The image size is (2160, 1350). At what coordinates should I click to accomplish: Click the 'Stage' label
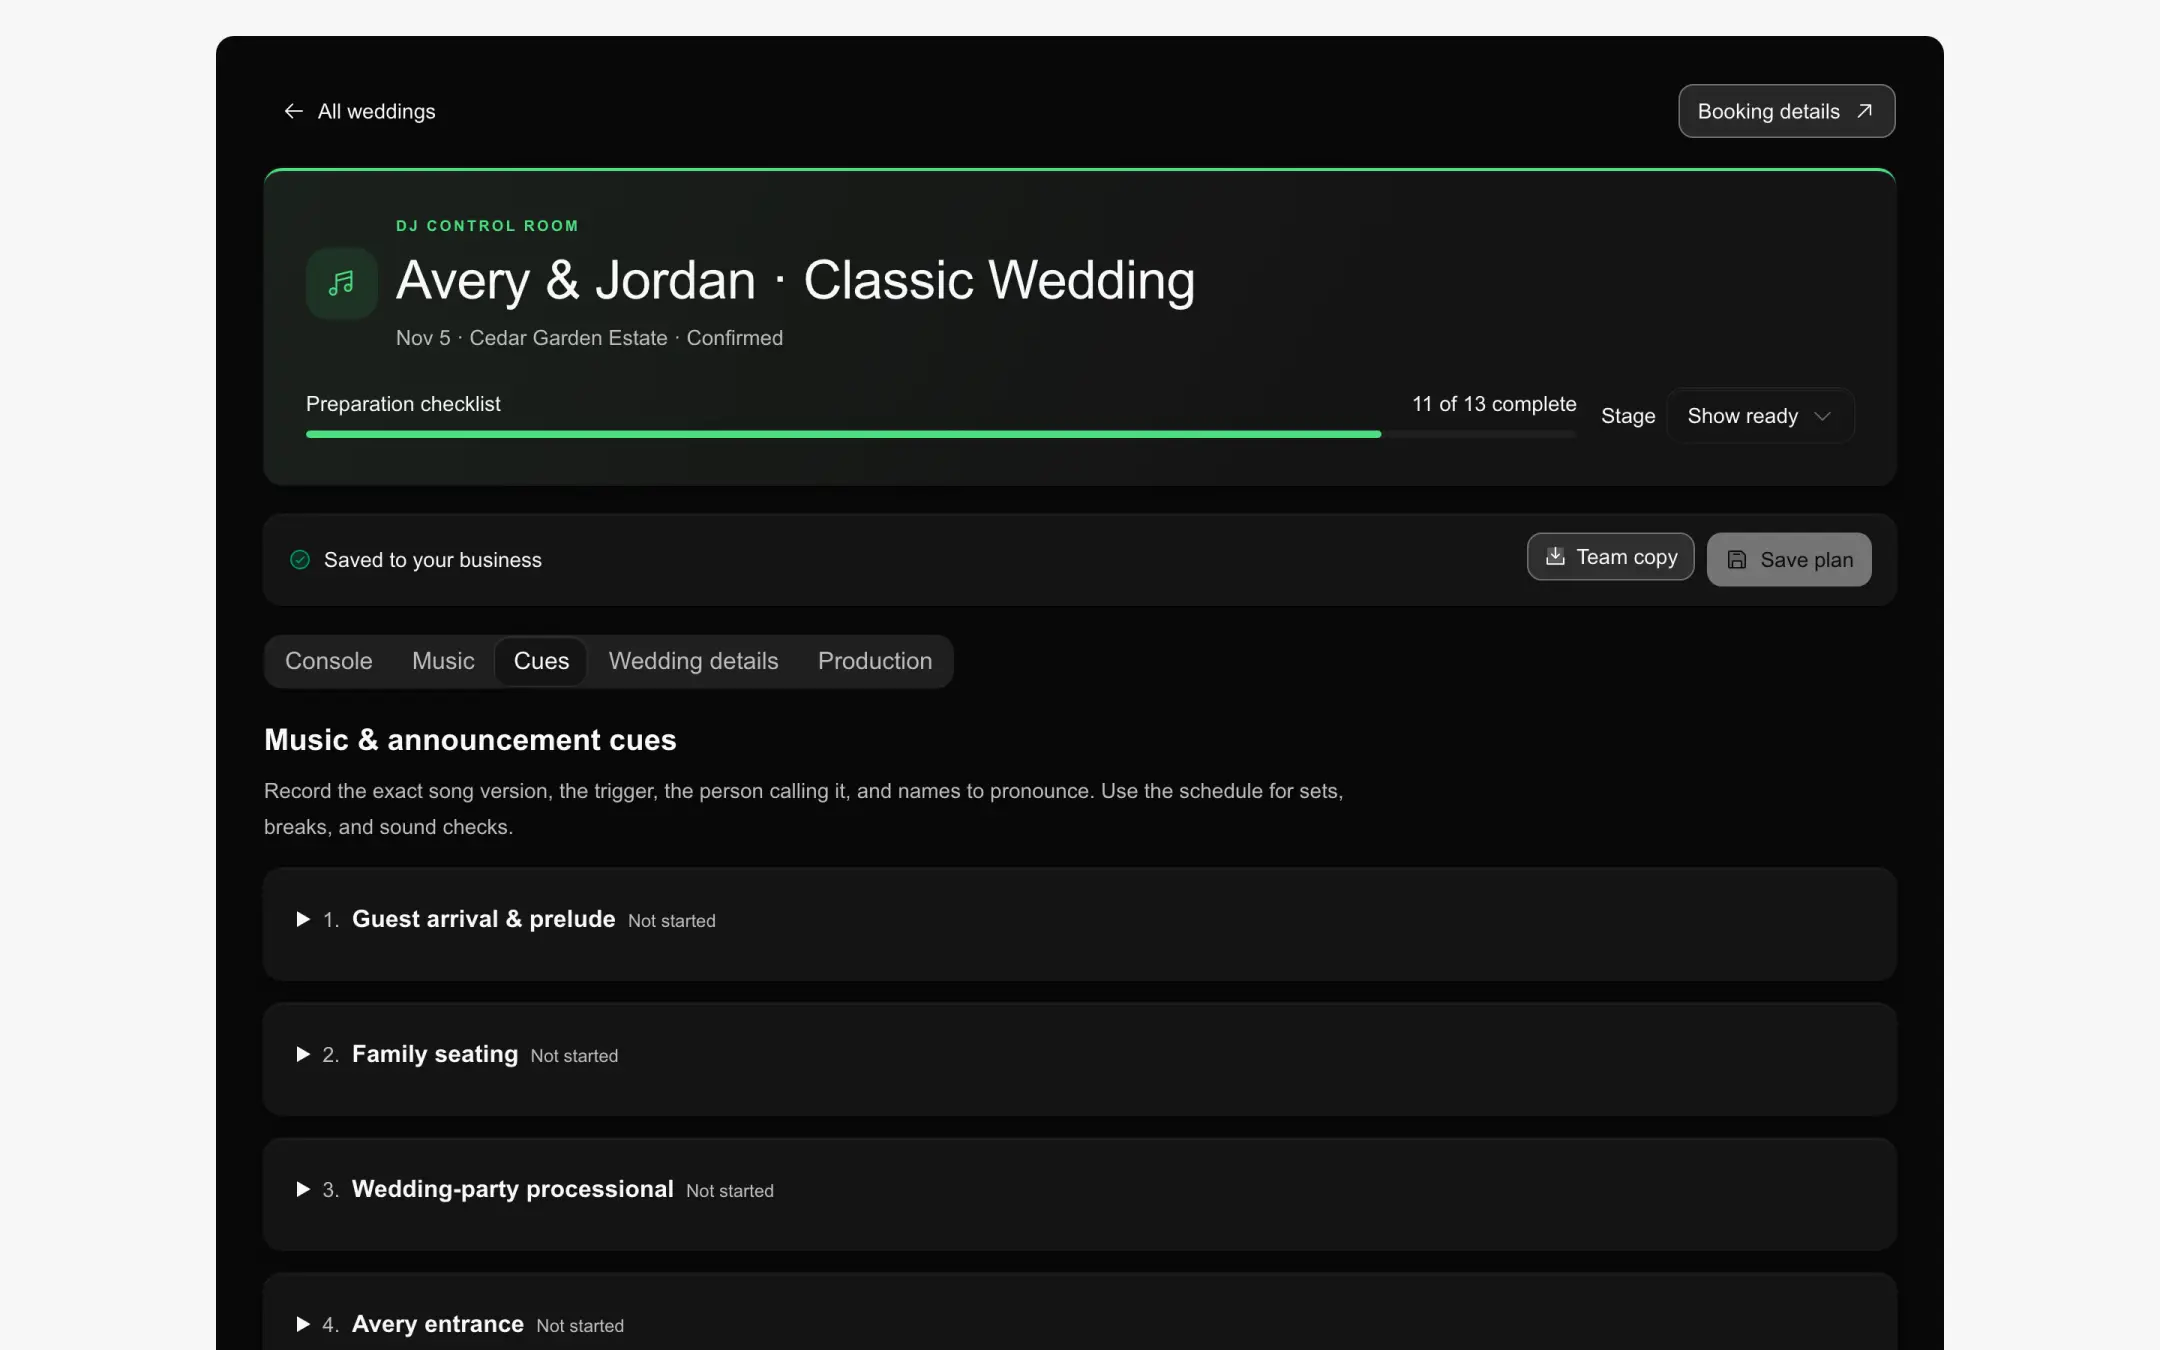(x=1628, y=416)
